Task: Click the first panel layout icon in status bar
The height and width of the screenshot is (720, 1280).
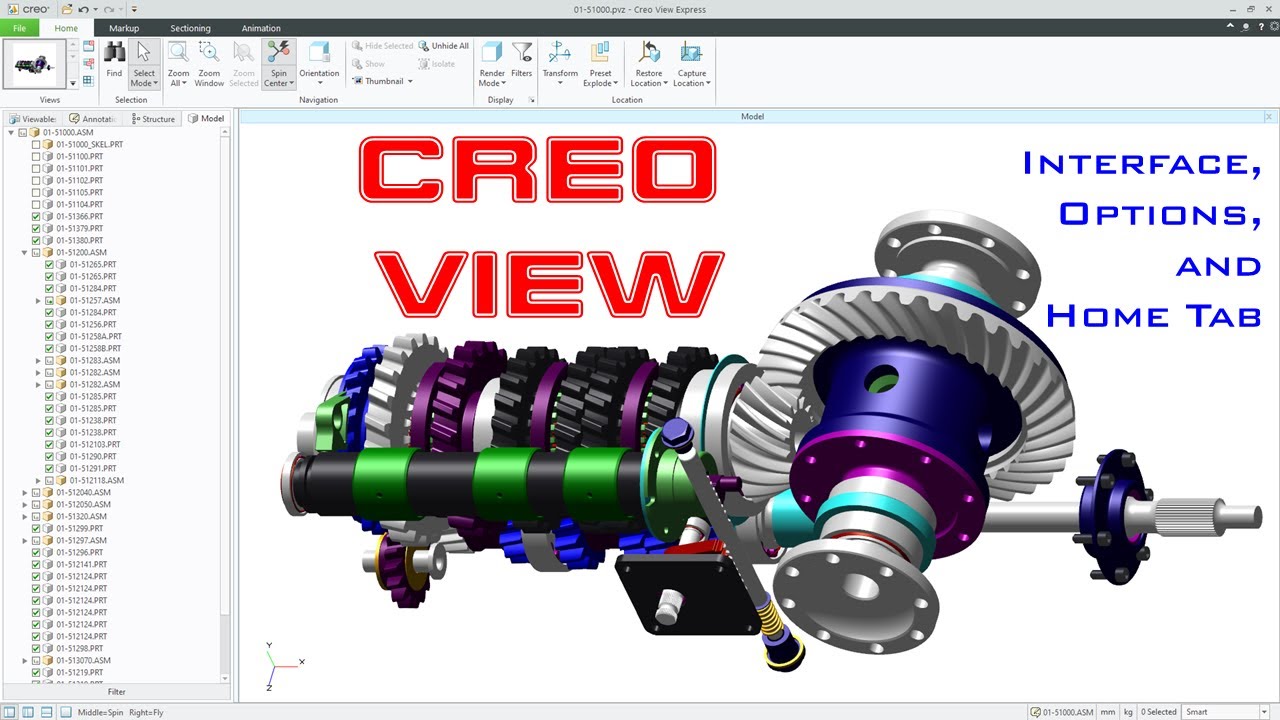Action: pos(10,712)
